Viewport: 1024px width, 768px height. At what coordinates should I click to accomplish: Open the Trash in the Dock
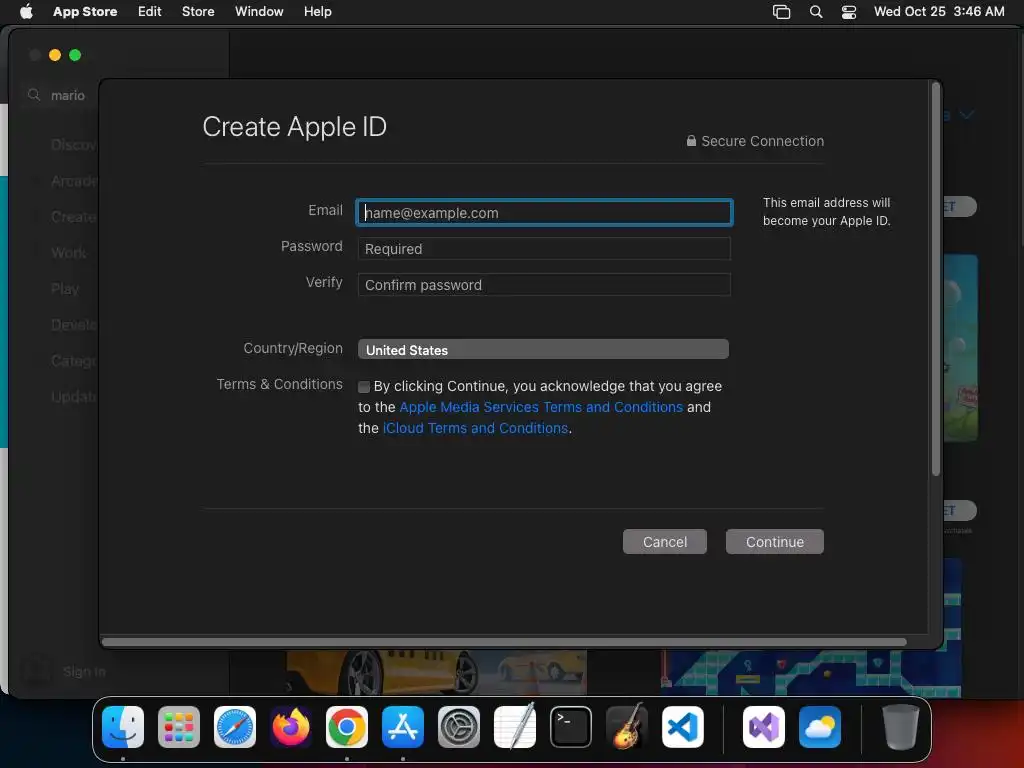coord(901,727)
